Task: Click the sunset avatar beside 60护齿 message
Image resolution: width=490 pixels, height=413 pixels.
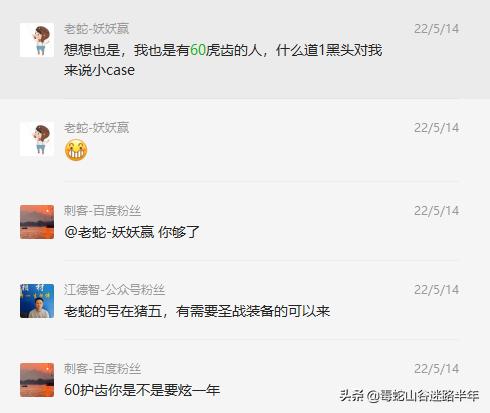Action: (37, 380)
